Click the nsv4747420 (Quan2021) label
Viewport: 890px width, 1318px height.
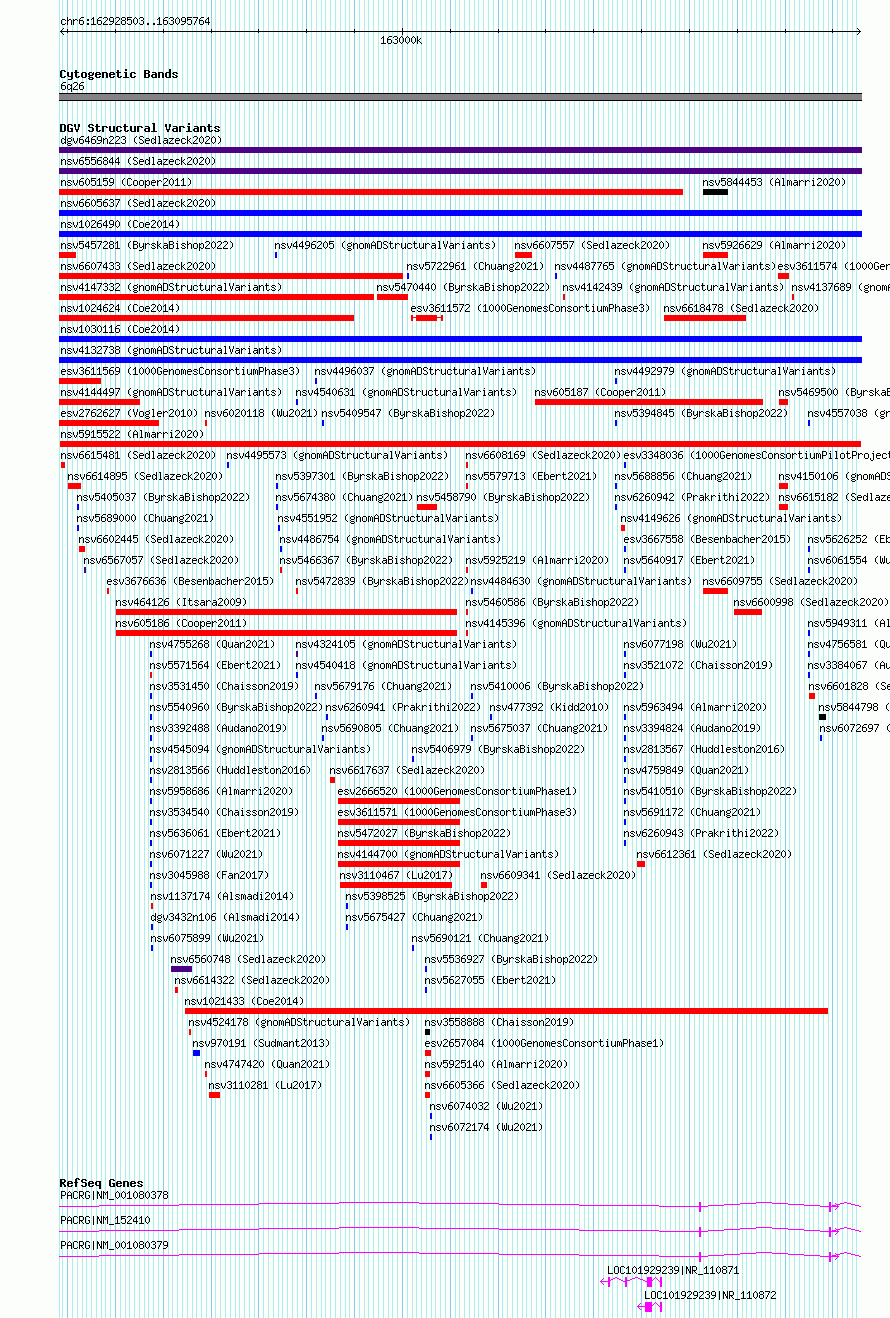(267, 1064)
